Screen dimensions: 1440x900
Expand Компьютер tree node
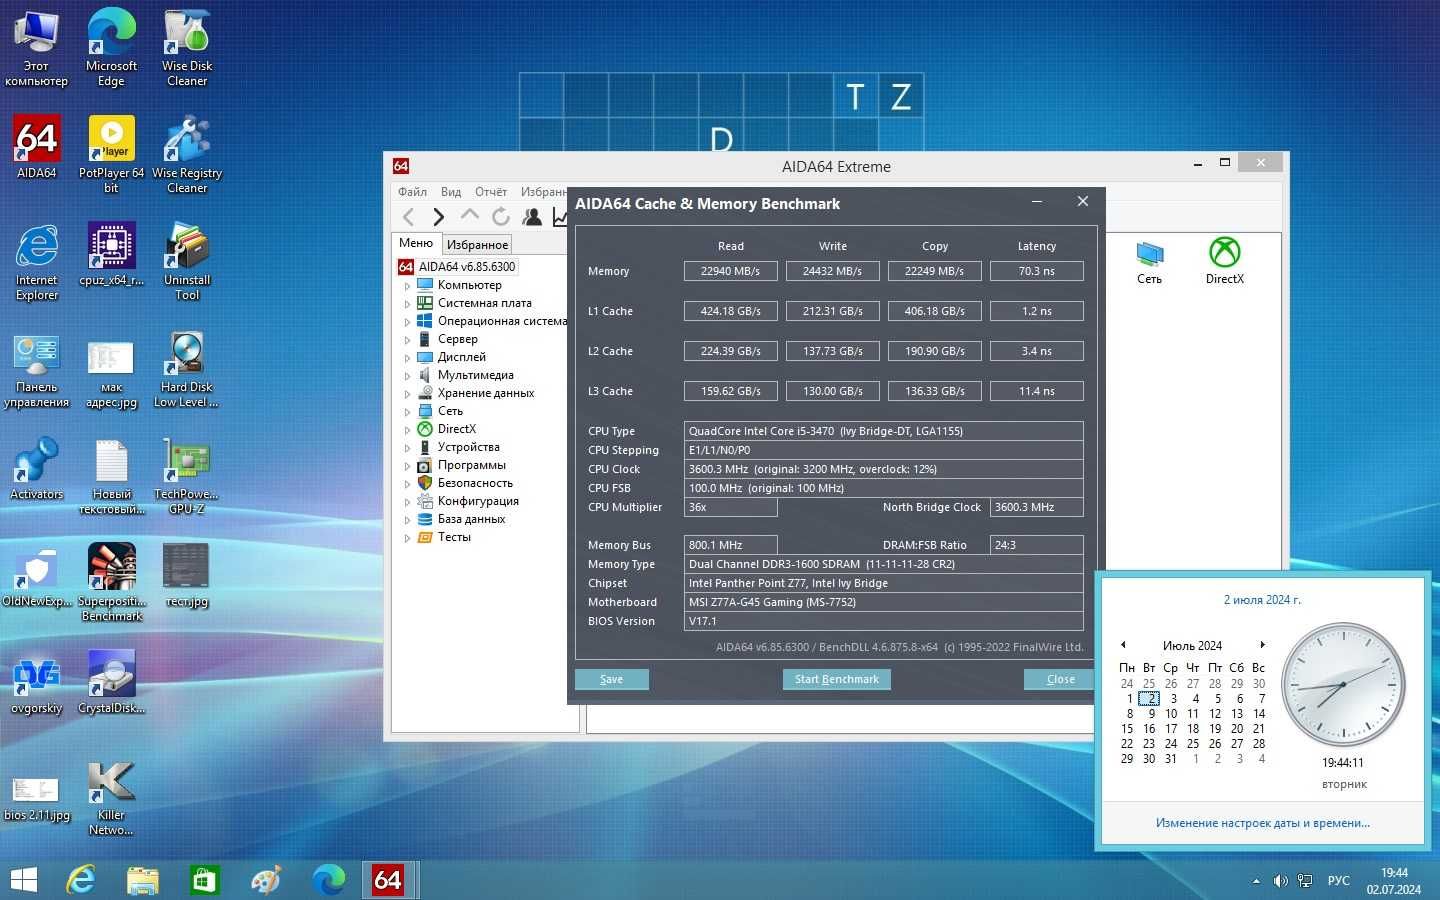point(407,286)
